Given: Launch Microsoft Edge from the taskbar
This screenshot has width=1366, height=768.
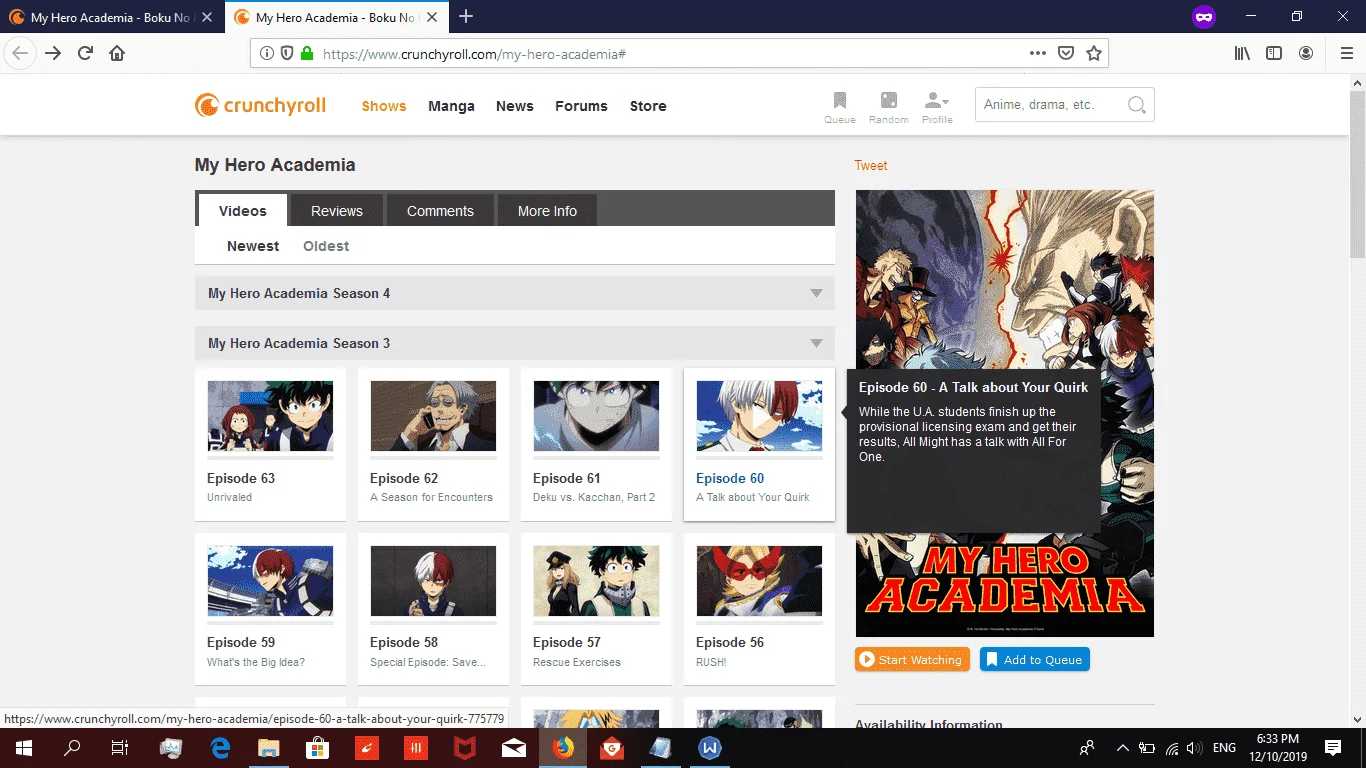Looking at the screenshot, I should coord(220,748).
